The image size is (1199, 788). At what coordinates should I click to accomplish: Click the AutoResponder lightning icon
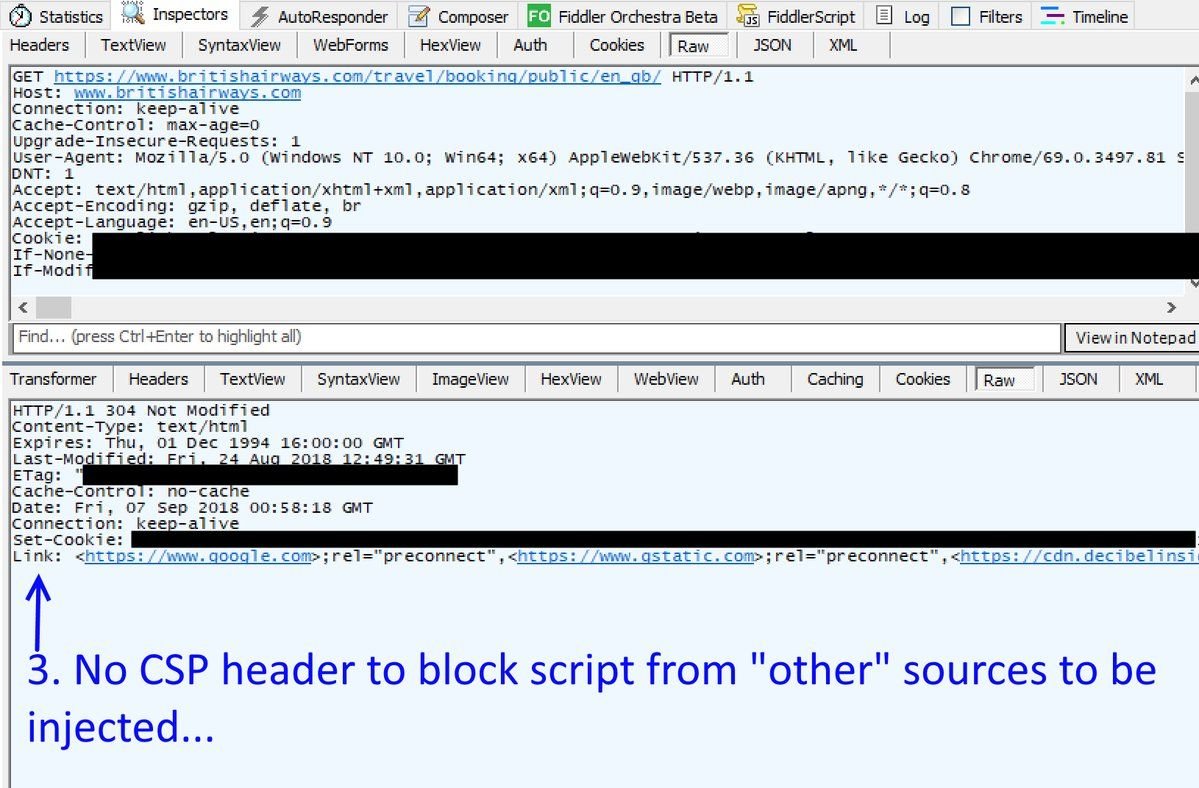[x=260, y=16]
